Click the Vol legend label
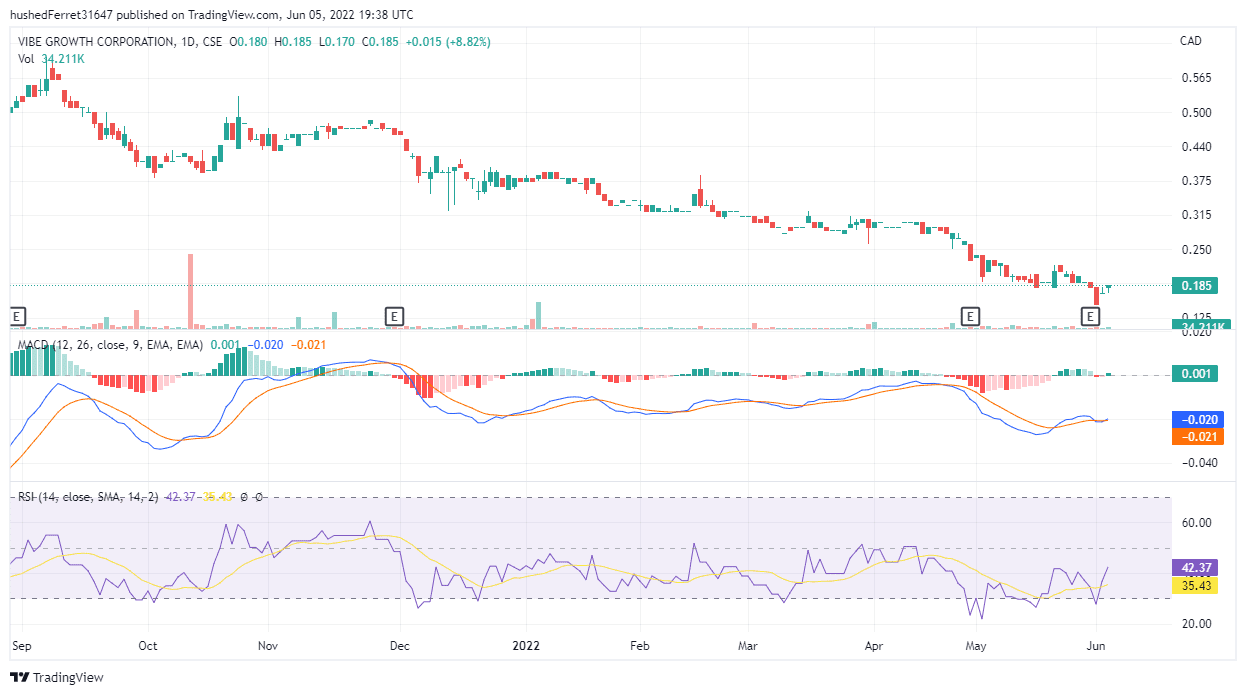This screenshot has height=695, width=1246. [26, 59]
